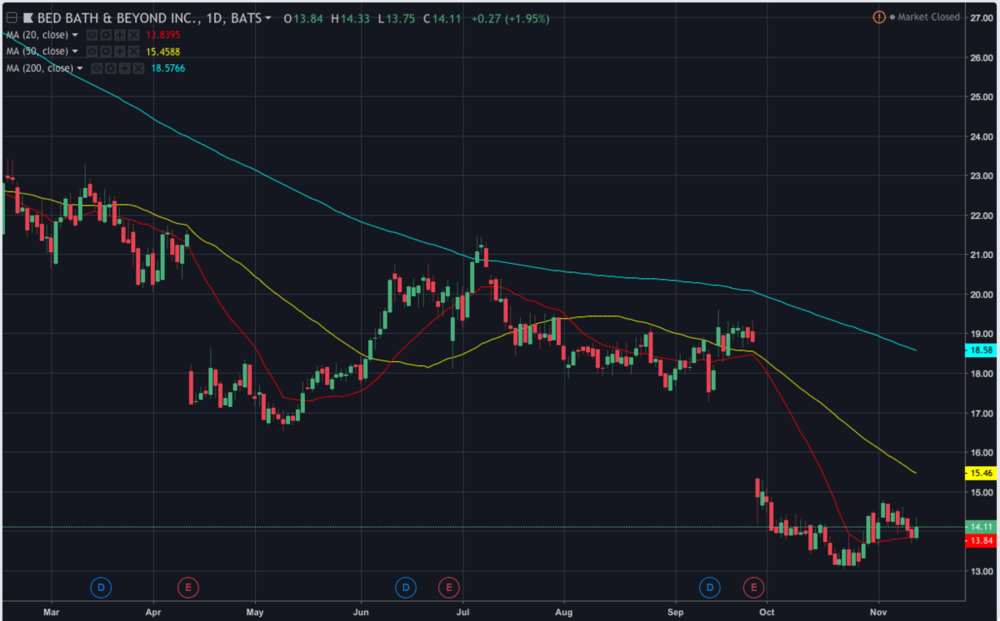Click the September dividend marker D
The image size is (1000, 621).
click(x=710, y=586)
